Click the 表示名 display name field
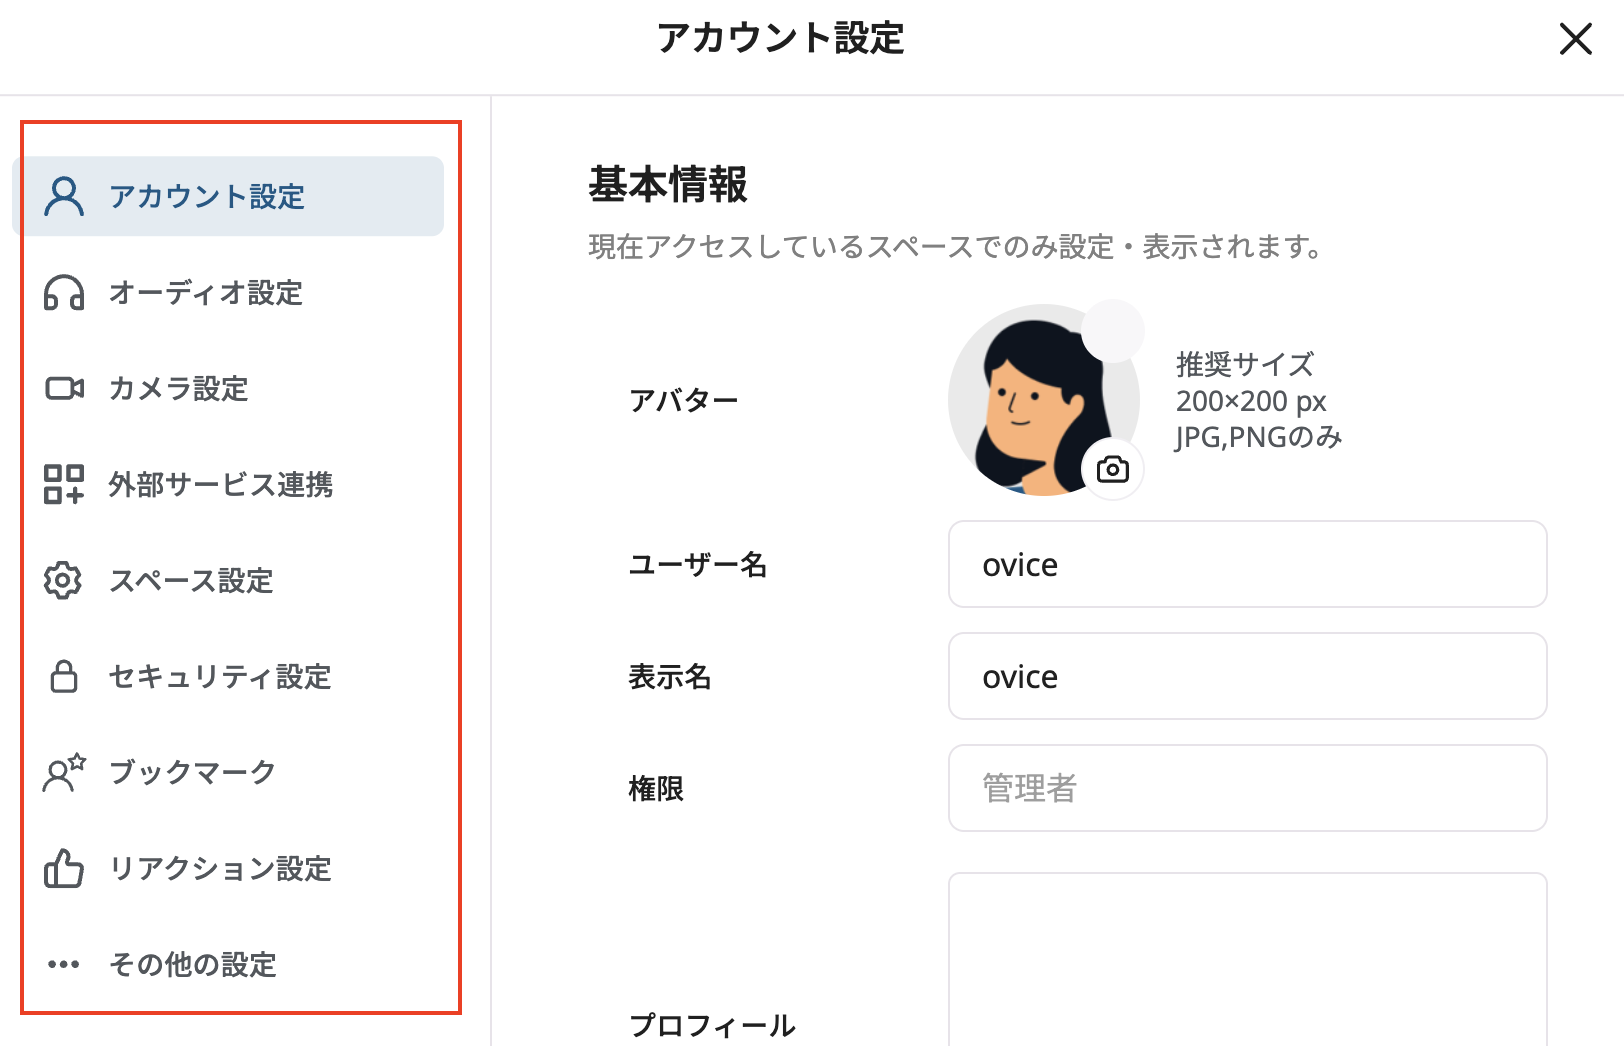 tap(1246, 676)
